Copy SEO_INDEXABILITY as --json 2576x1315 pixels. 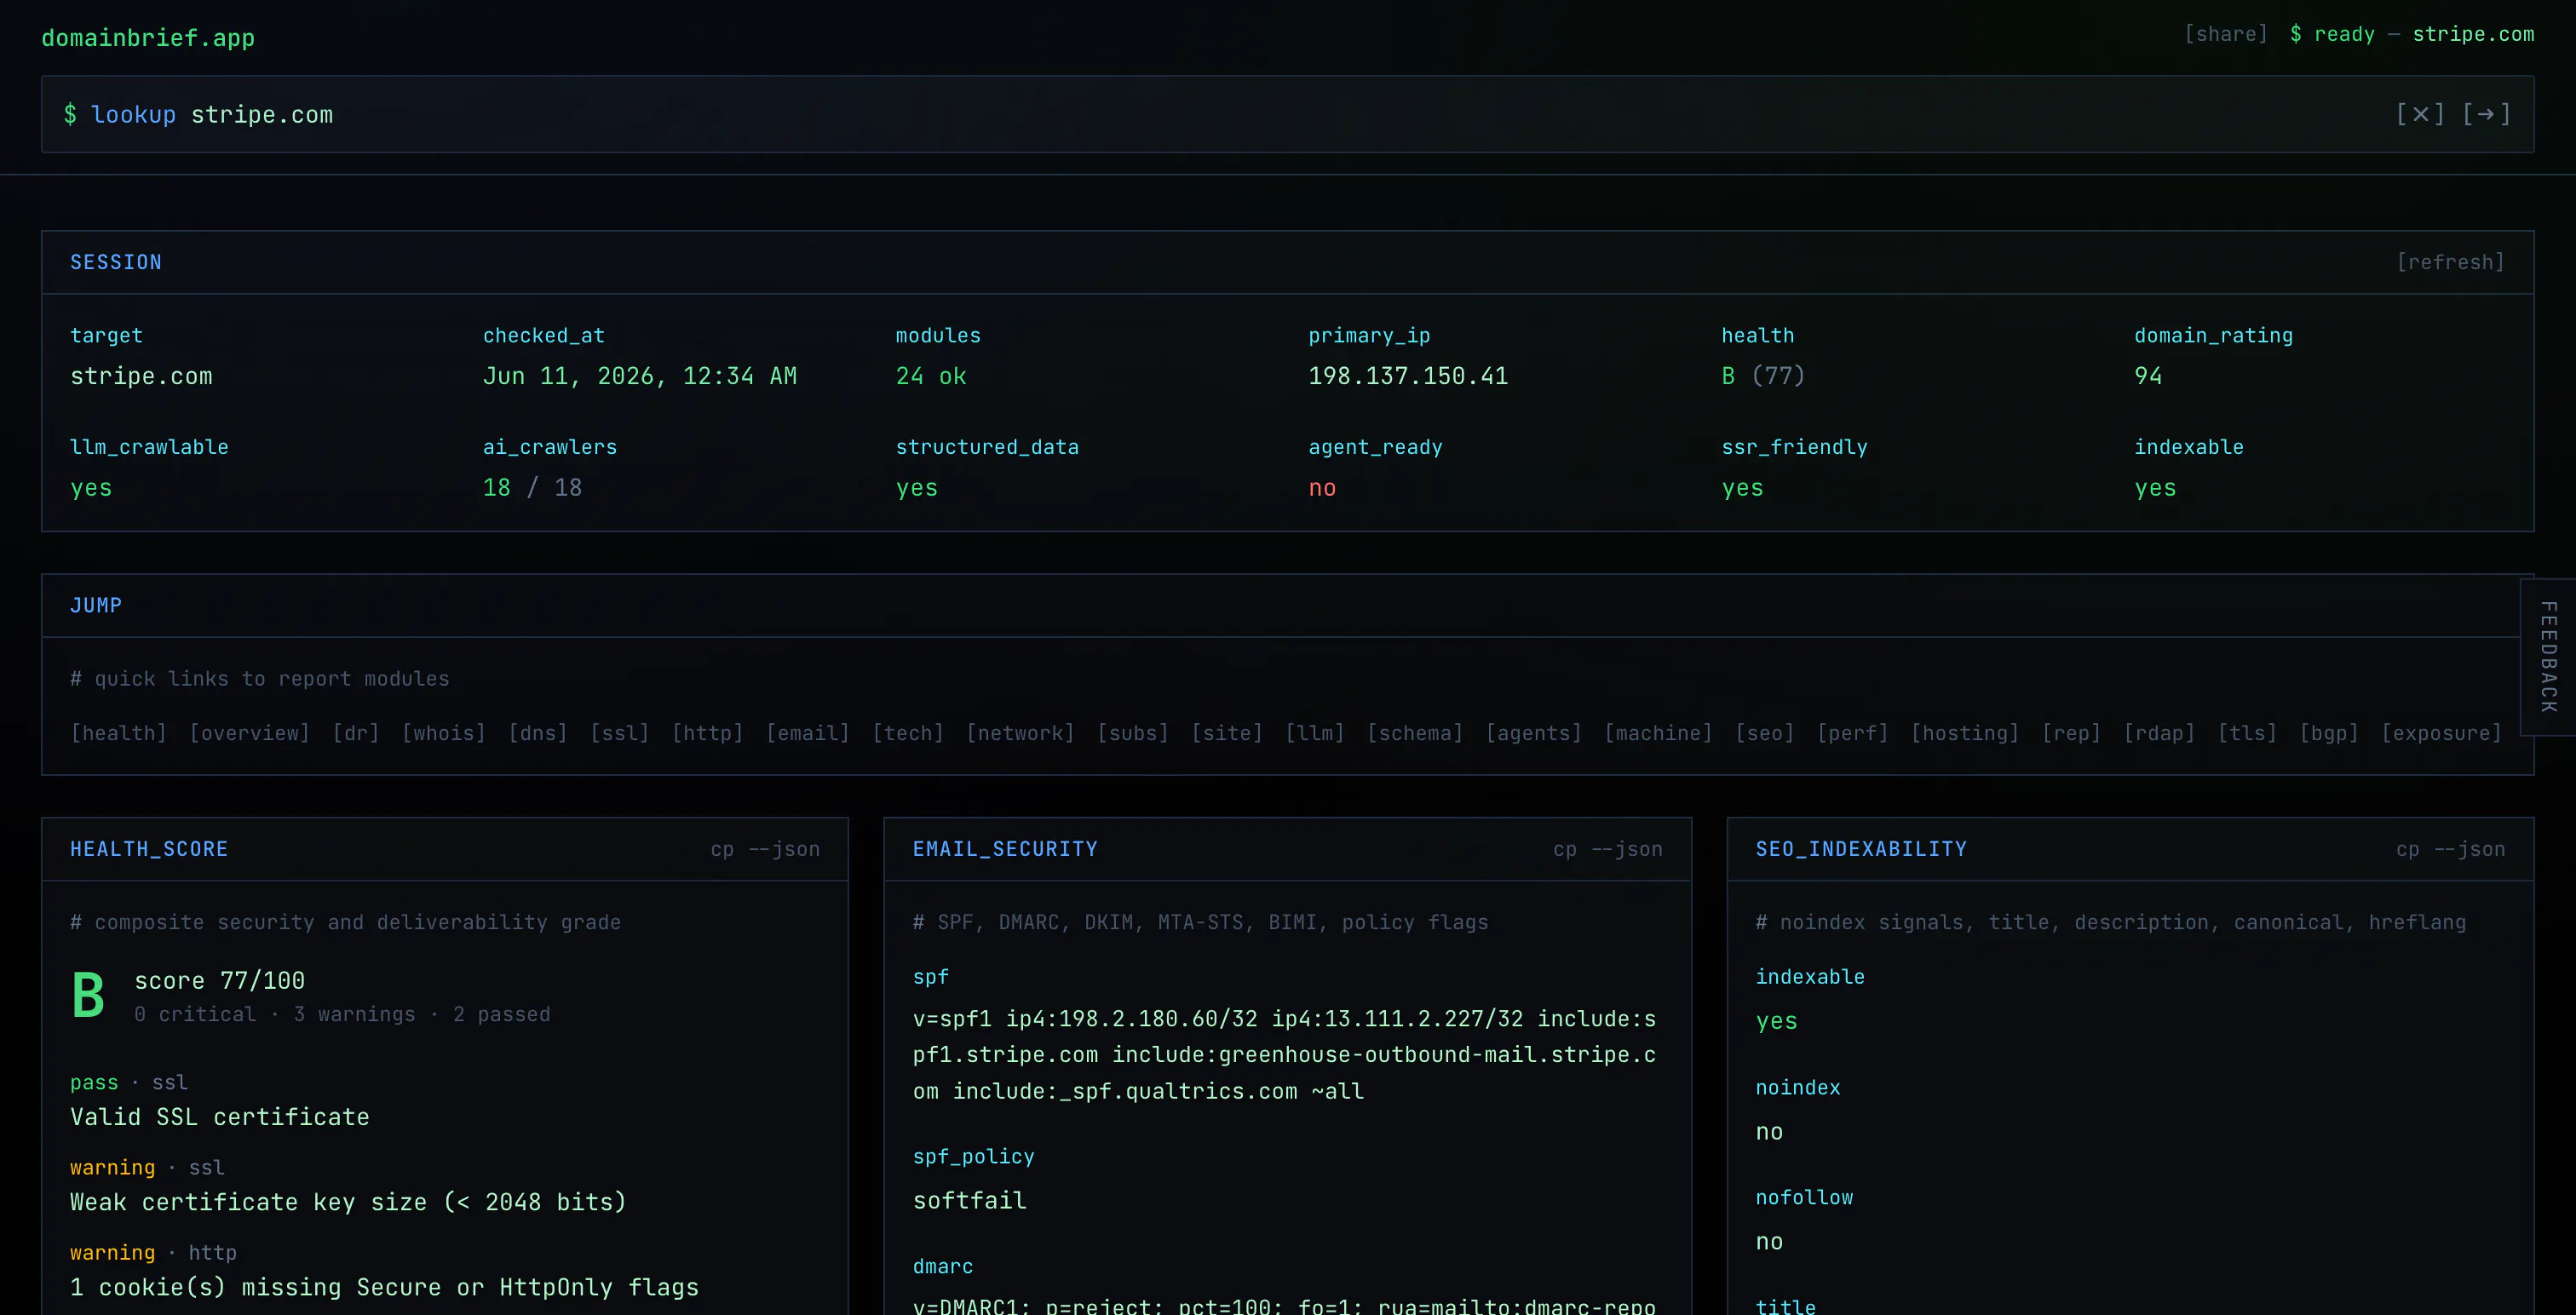coord(2470,849)
